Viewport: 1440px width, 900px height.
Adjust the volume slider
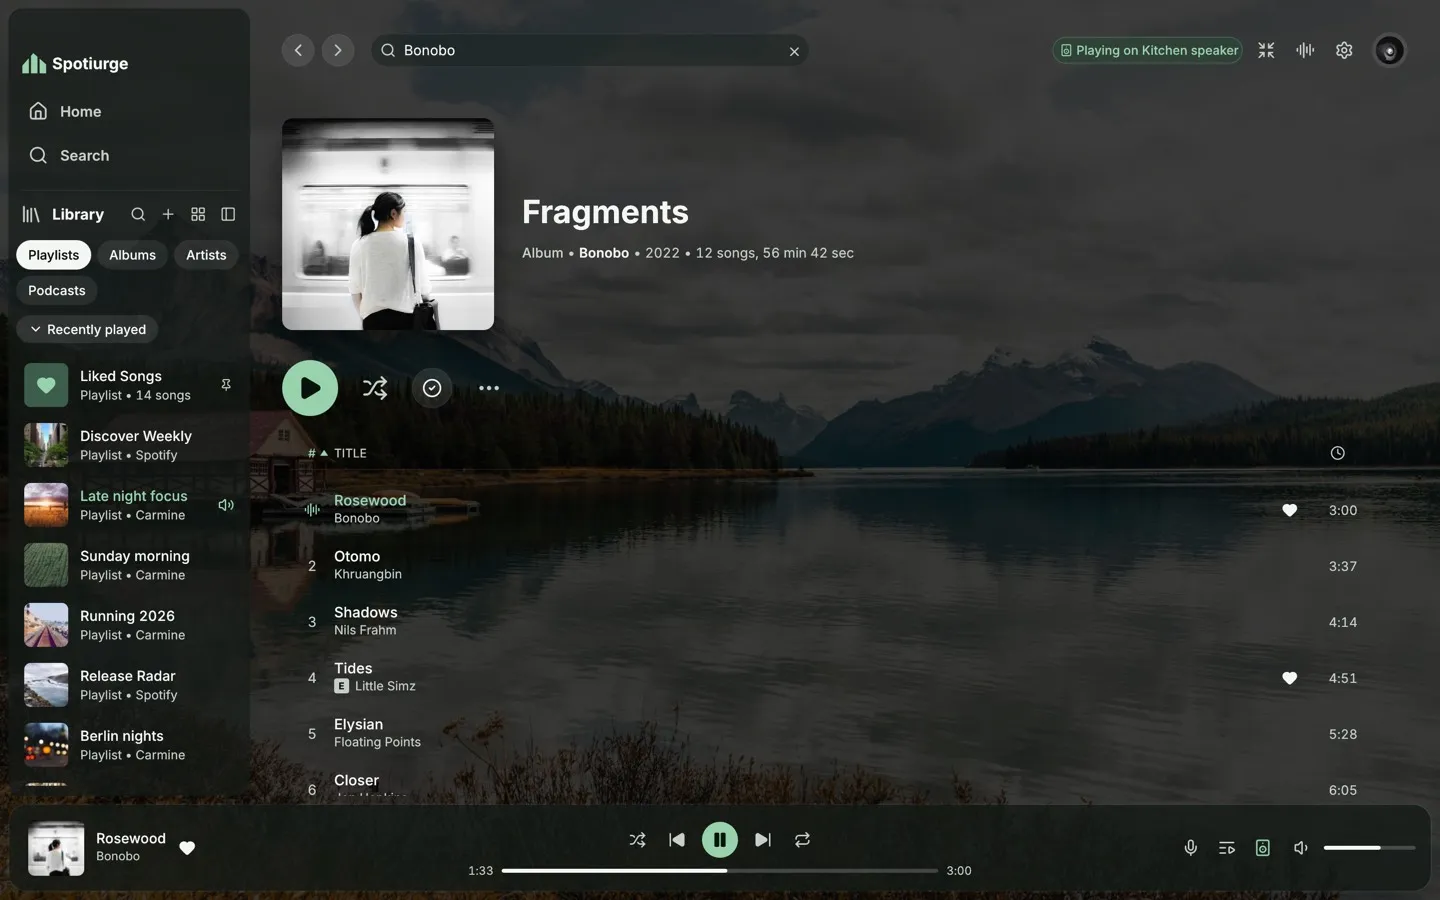pyautogui.click(x=1369, y=848)
